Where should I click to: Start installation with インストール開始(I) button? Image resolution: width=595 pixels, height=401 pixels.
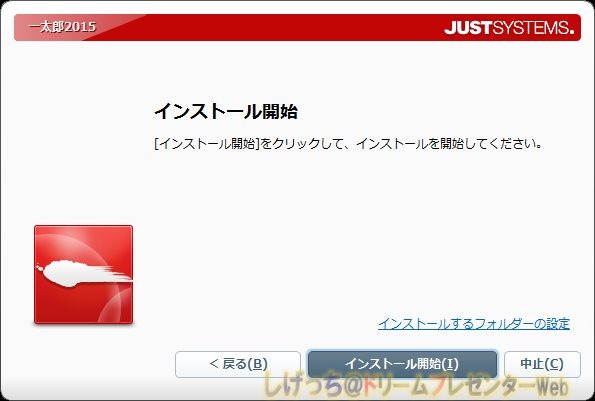[402, 364]
